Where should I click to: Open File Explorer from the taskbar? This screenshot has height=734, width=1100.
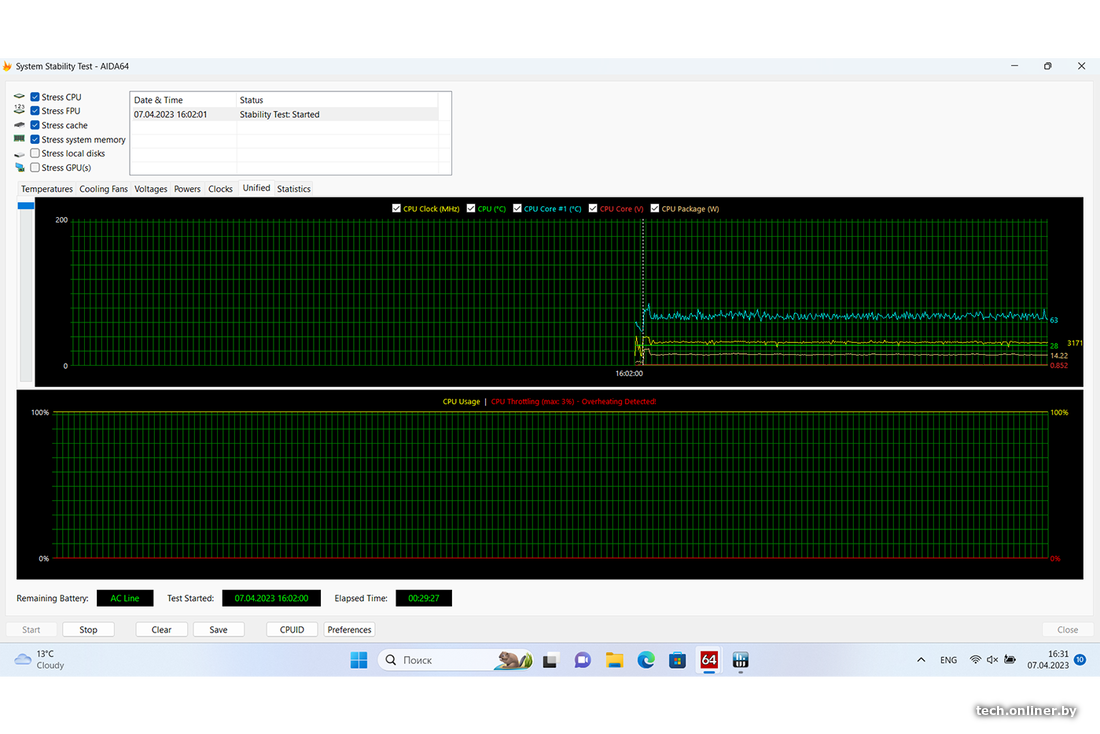(x=614, y=660)
